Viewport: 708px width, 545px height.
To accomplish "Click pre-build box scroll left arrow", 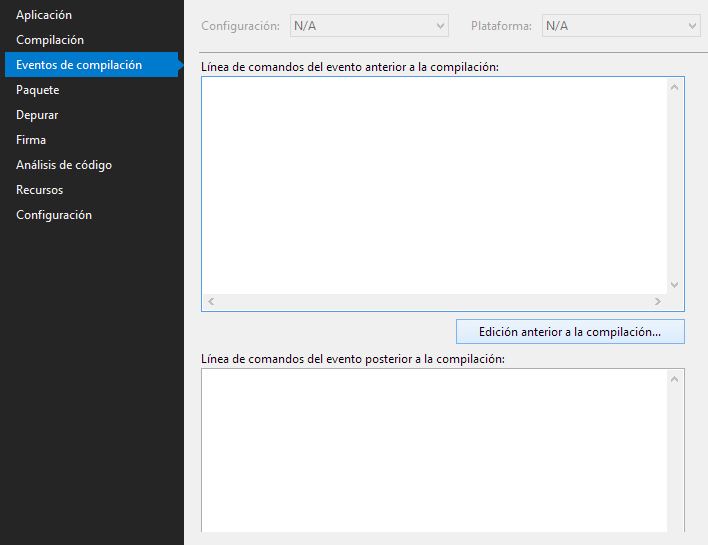I will tap(211, 301).
